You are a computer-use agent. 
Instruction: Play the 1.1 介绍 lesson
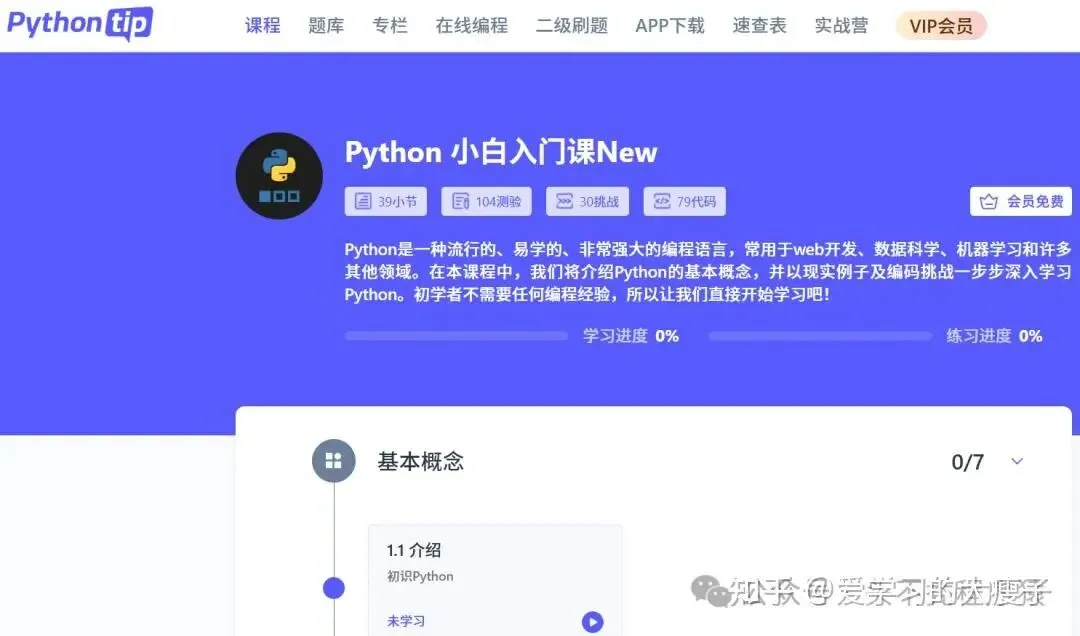point(592,622)
